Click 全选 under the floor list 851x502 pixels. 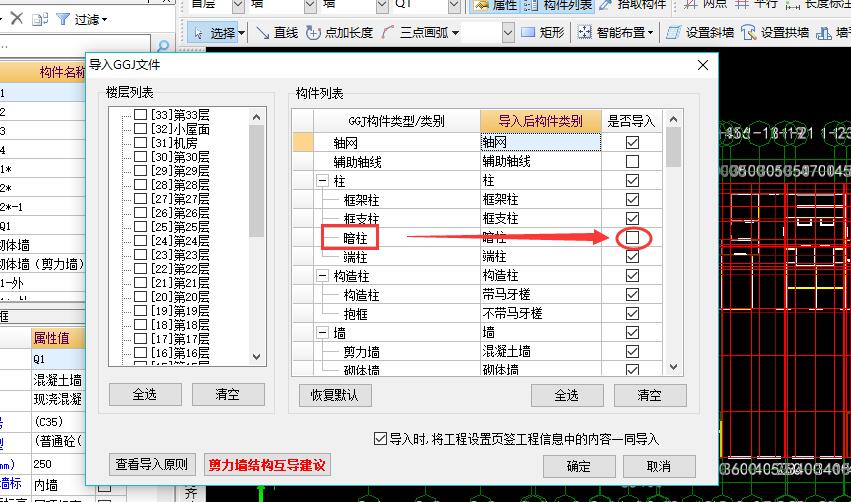pos(145,395)
